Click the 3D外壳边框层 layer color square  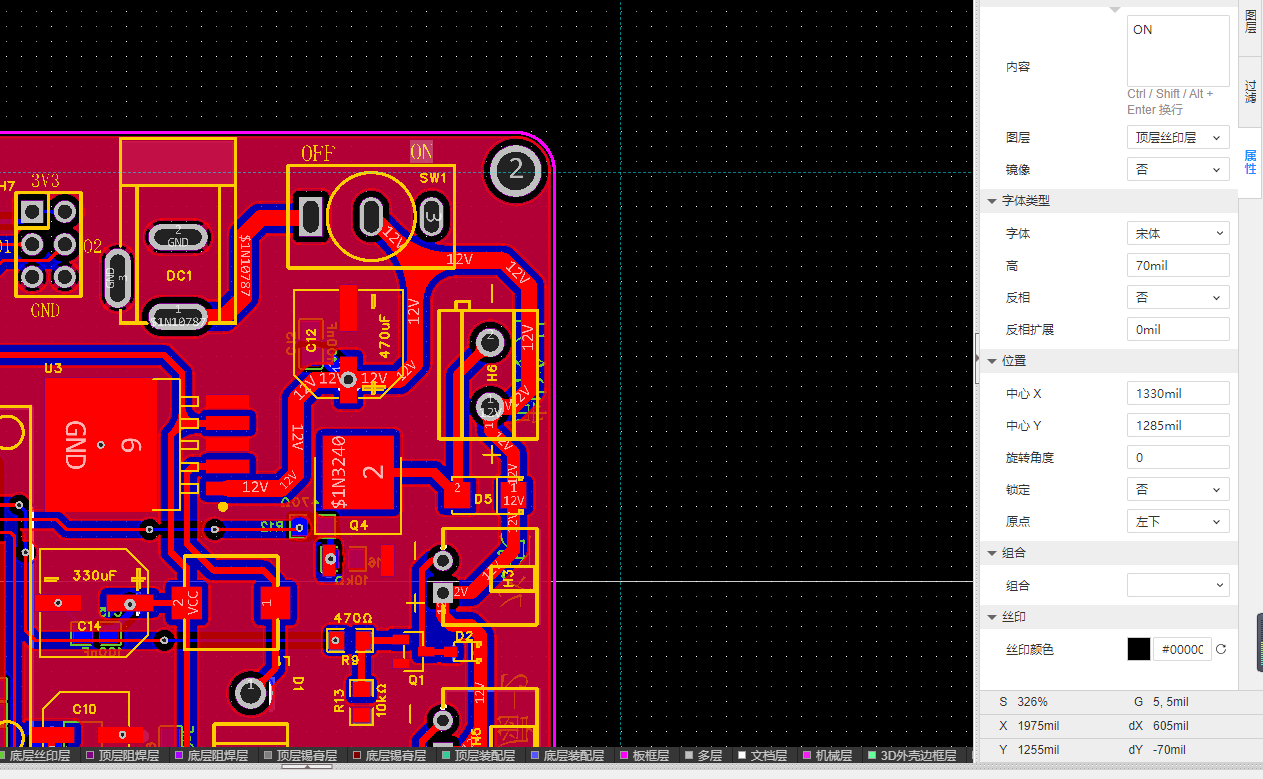(x=872, y=755)
